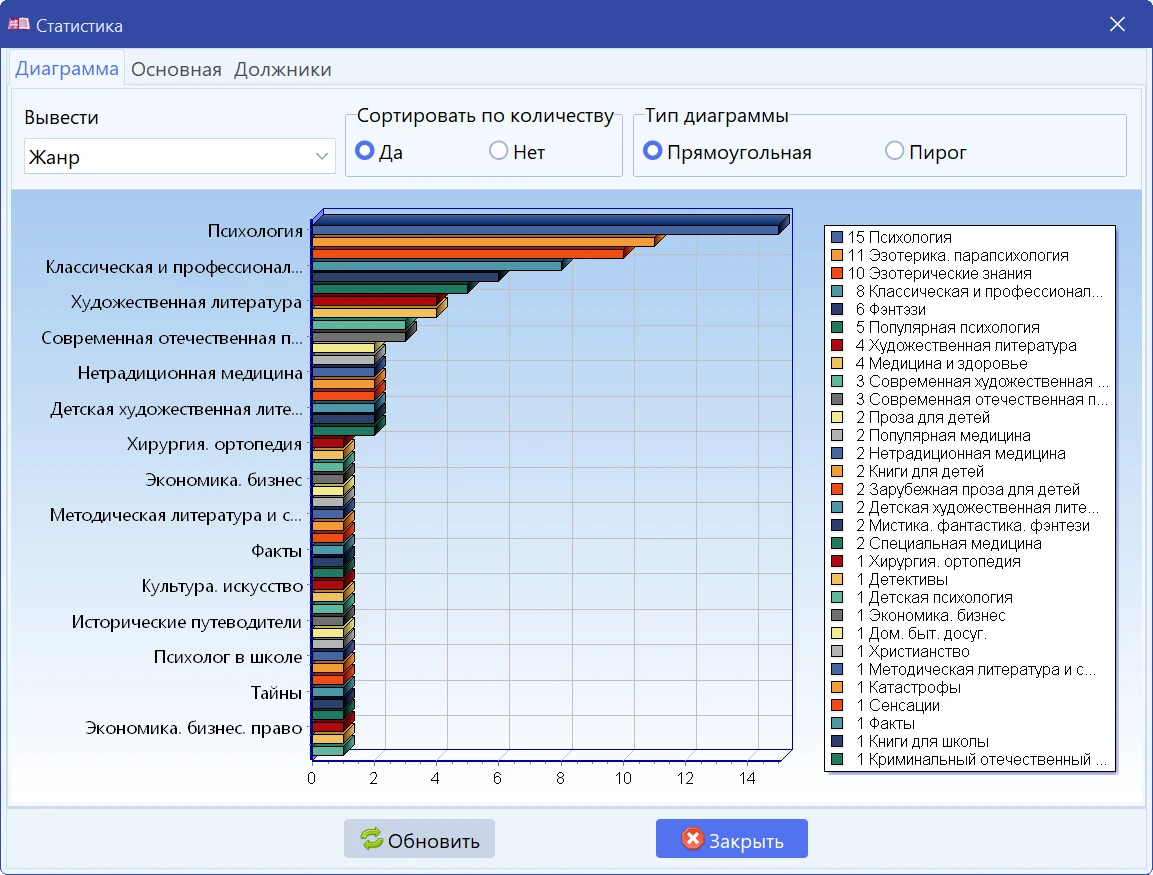
Task: Select the Да sorting radio button
Action: 365,151
